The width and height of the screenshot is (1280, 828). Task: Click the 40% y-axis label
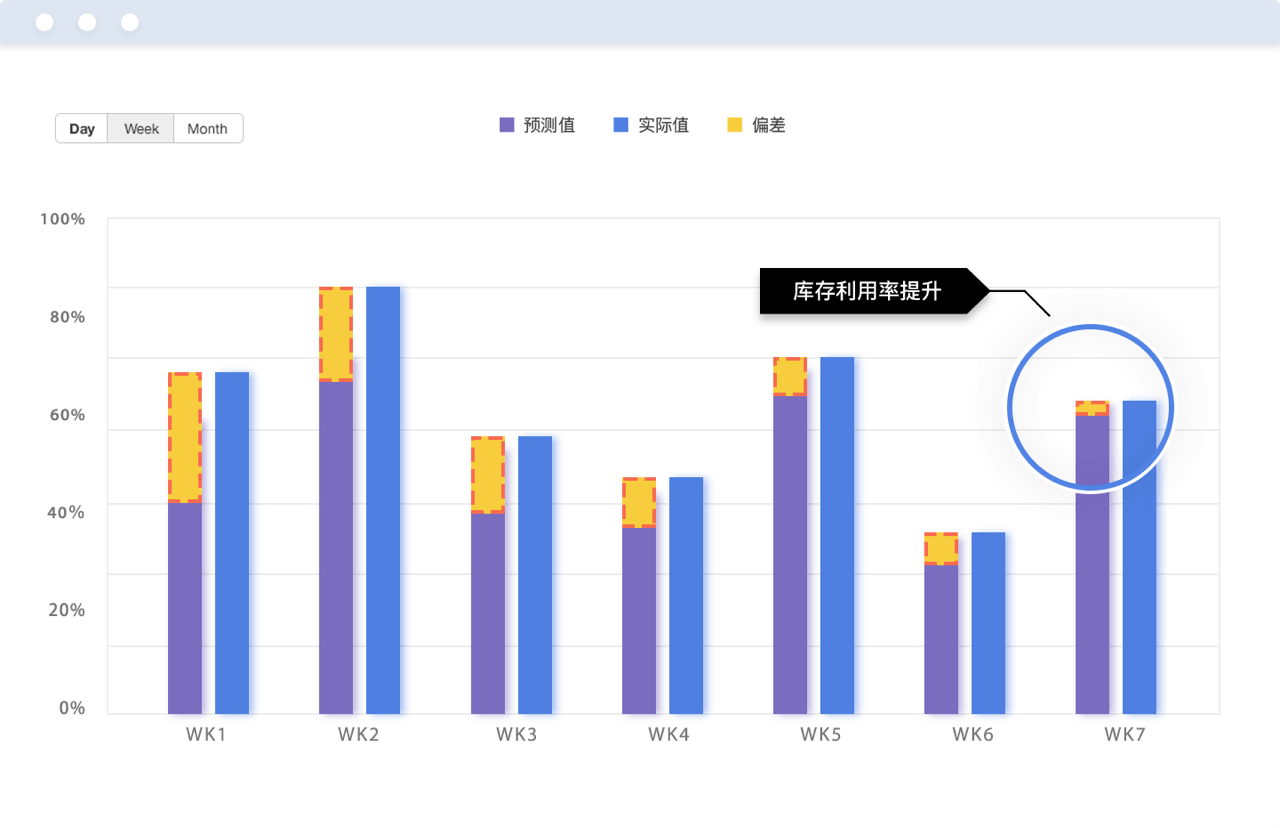click(67, 512)
